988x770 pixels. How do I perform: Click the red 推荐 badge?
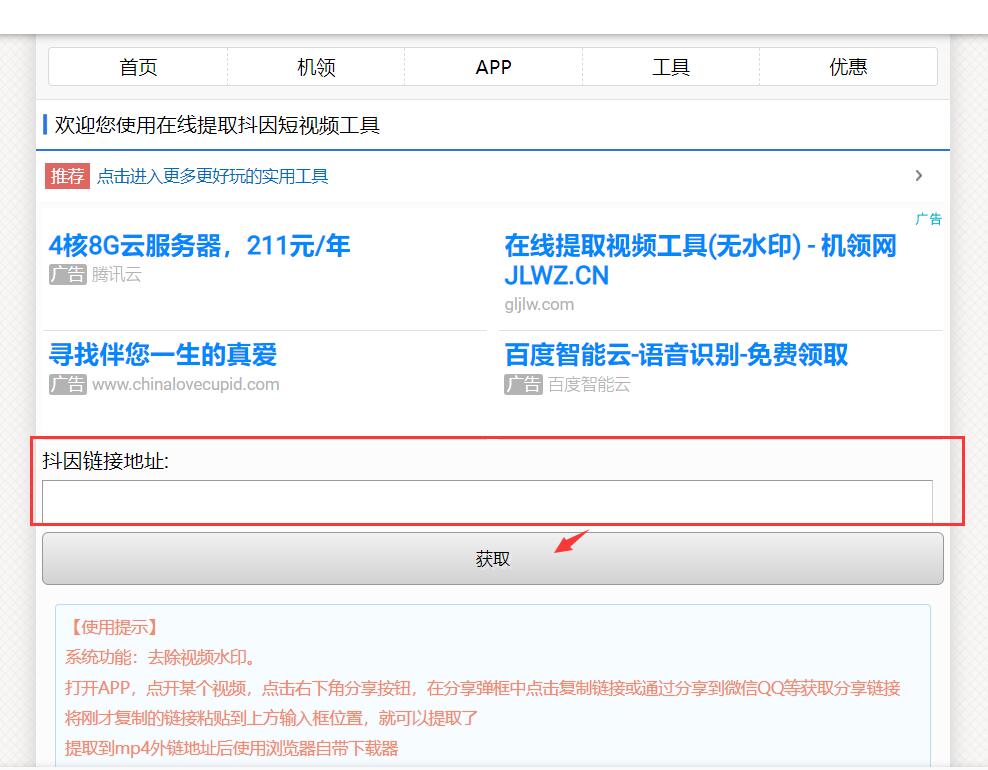click(x=67, y=176)
